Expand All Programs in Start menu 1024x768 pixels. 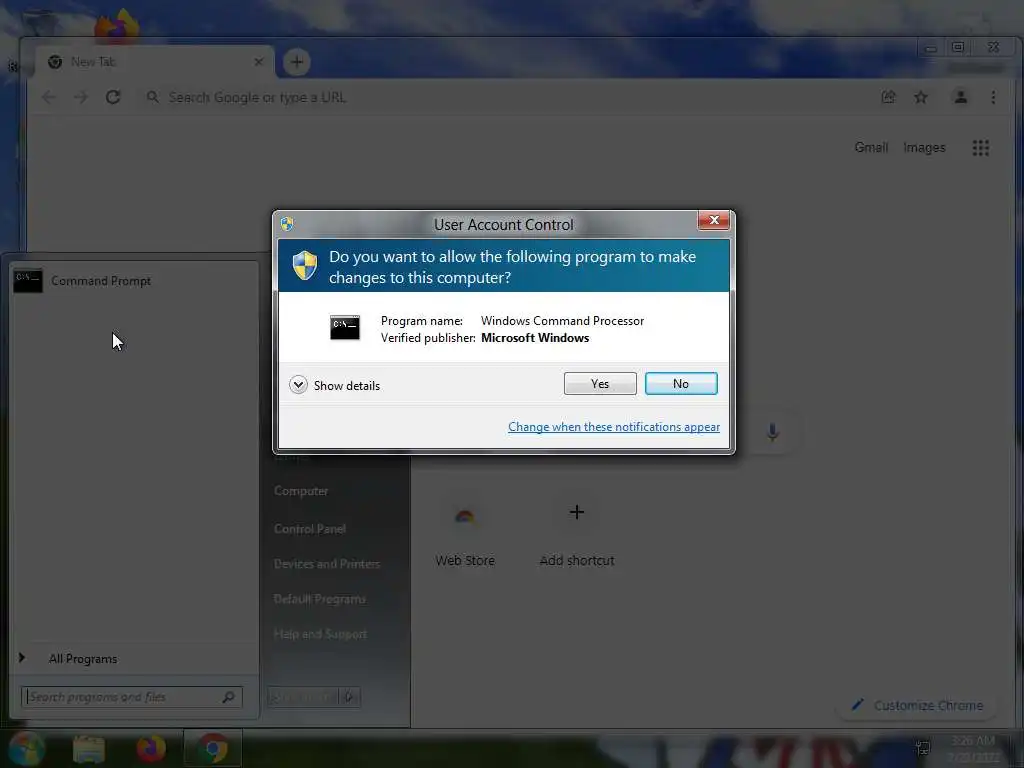83,659
